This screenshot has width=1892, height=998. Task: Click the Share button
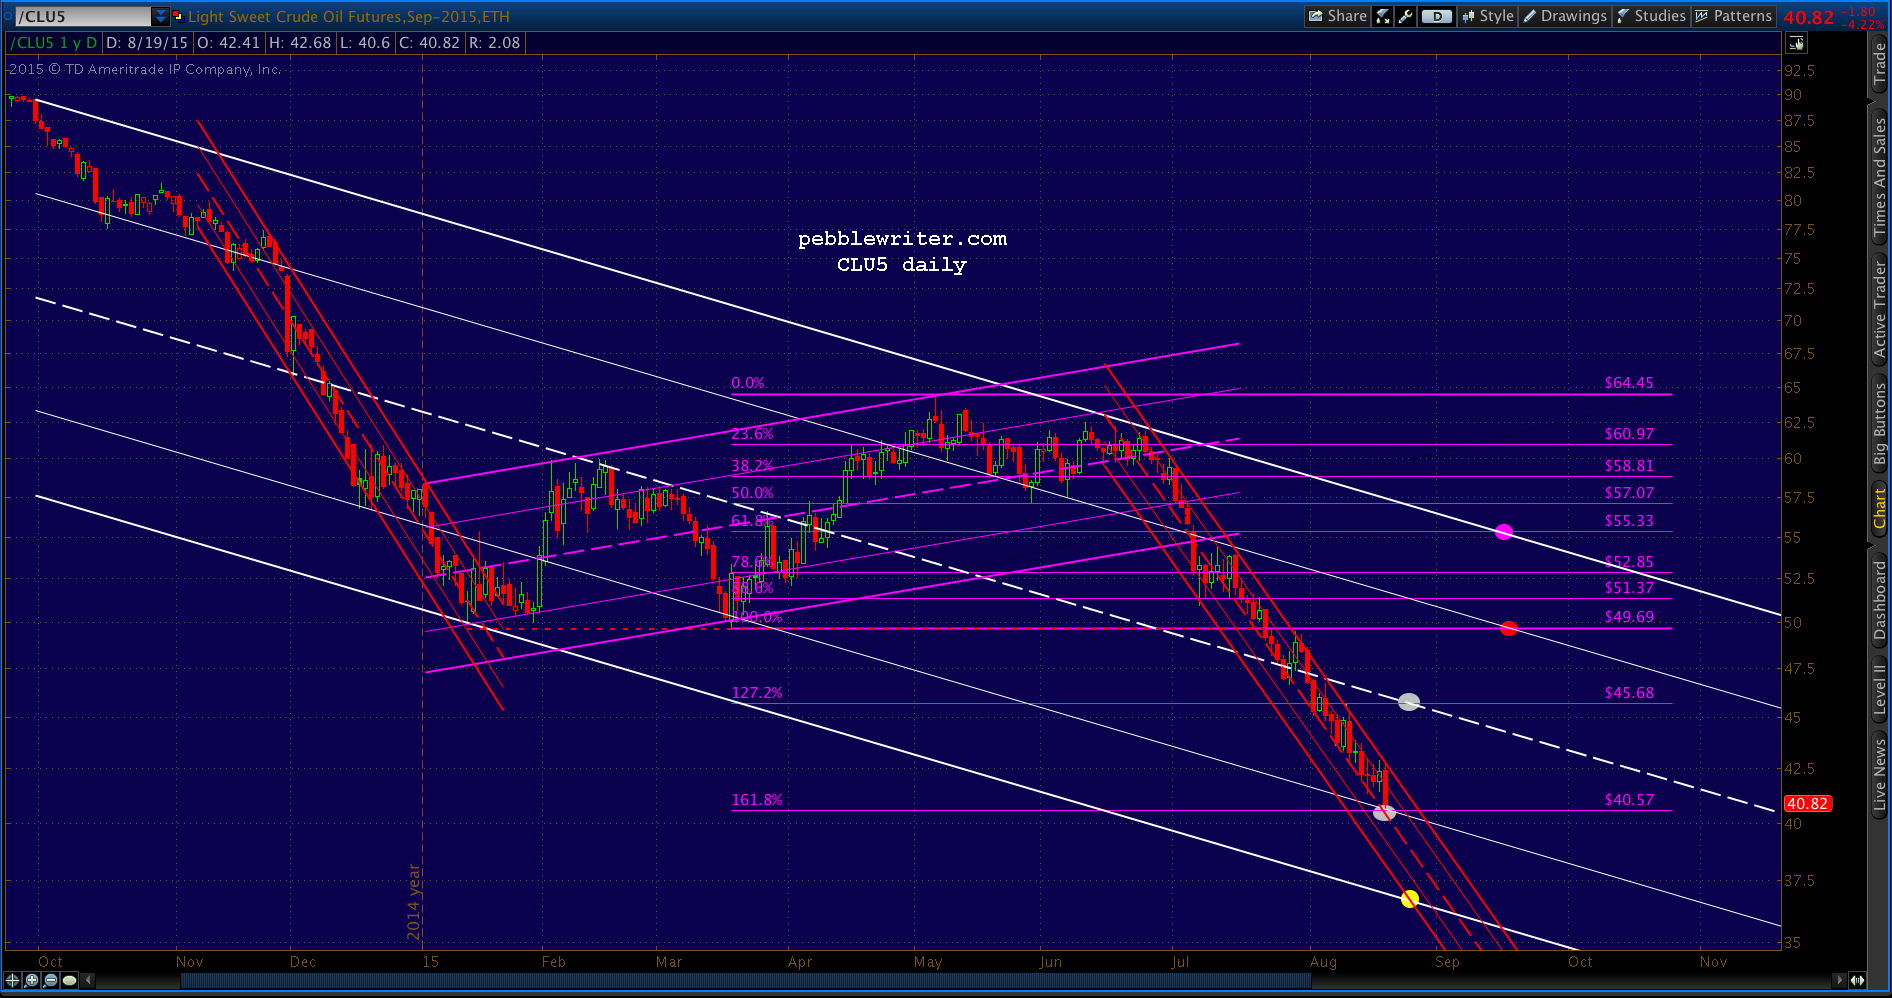click(x=1338, y=16)
